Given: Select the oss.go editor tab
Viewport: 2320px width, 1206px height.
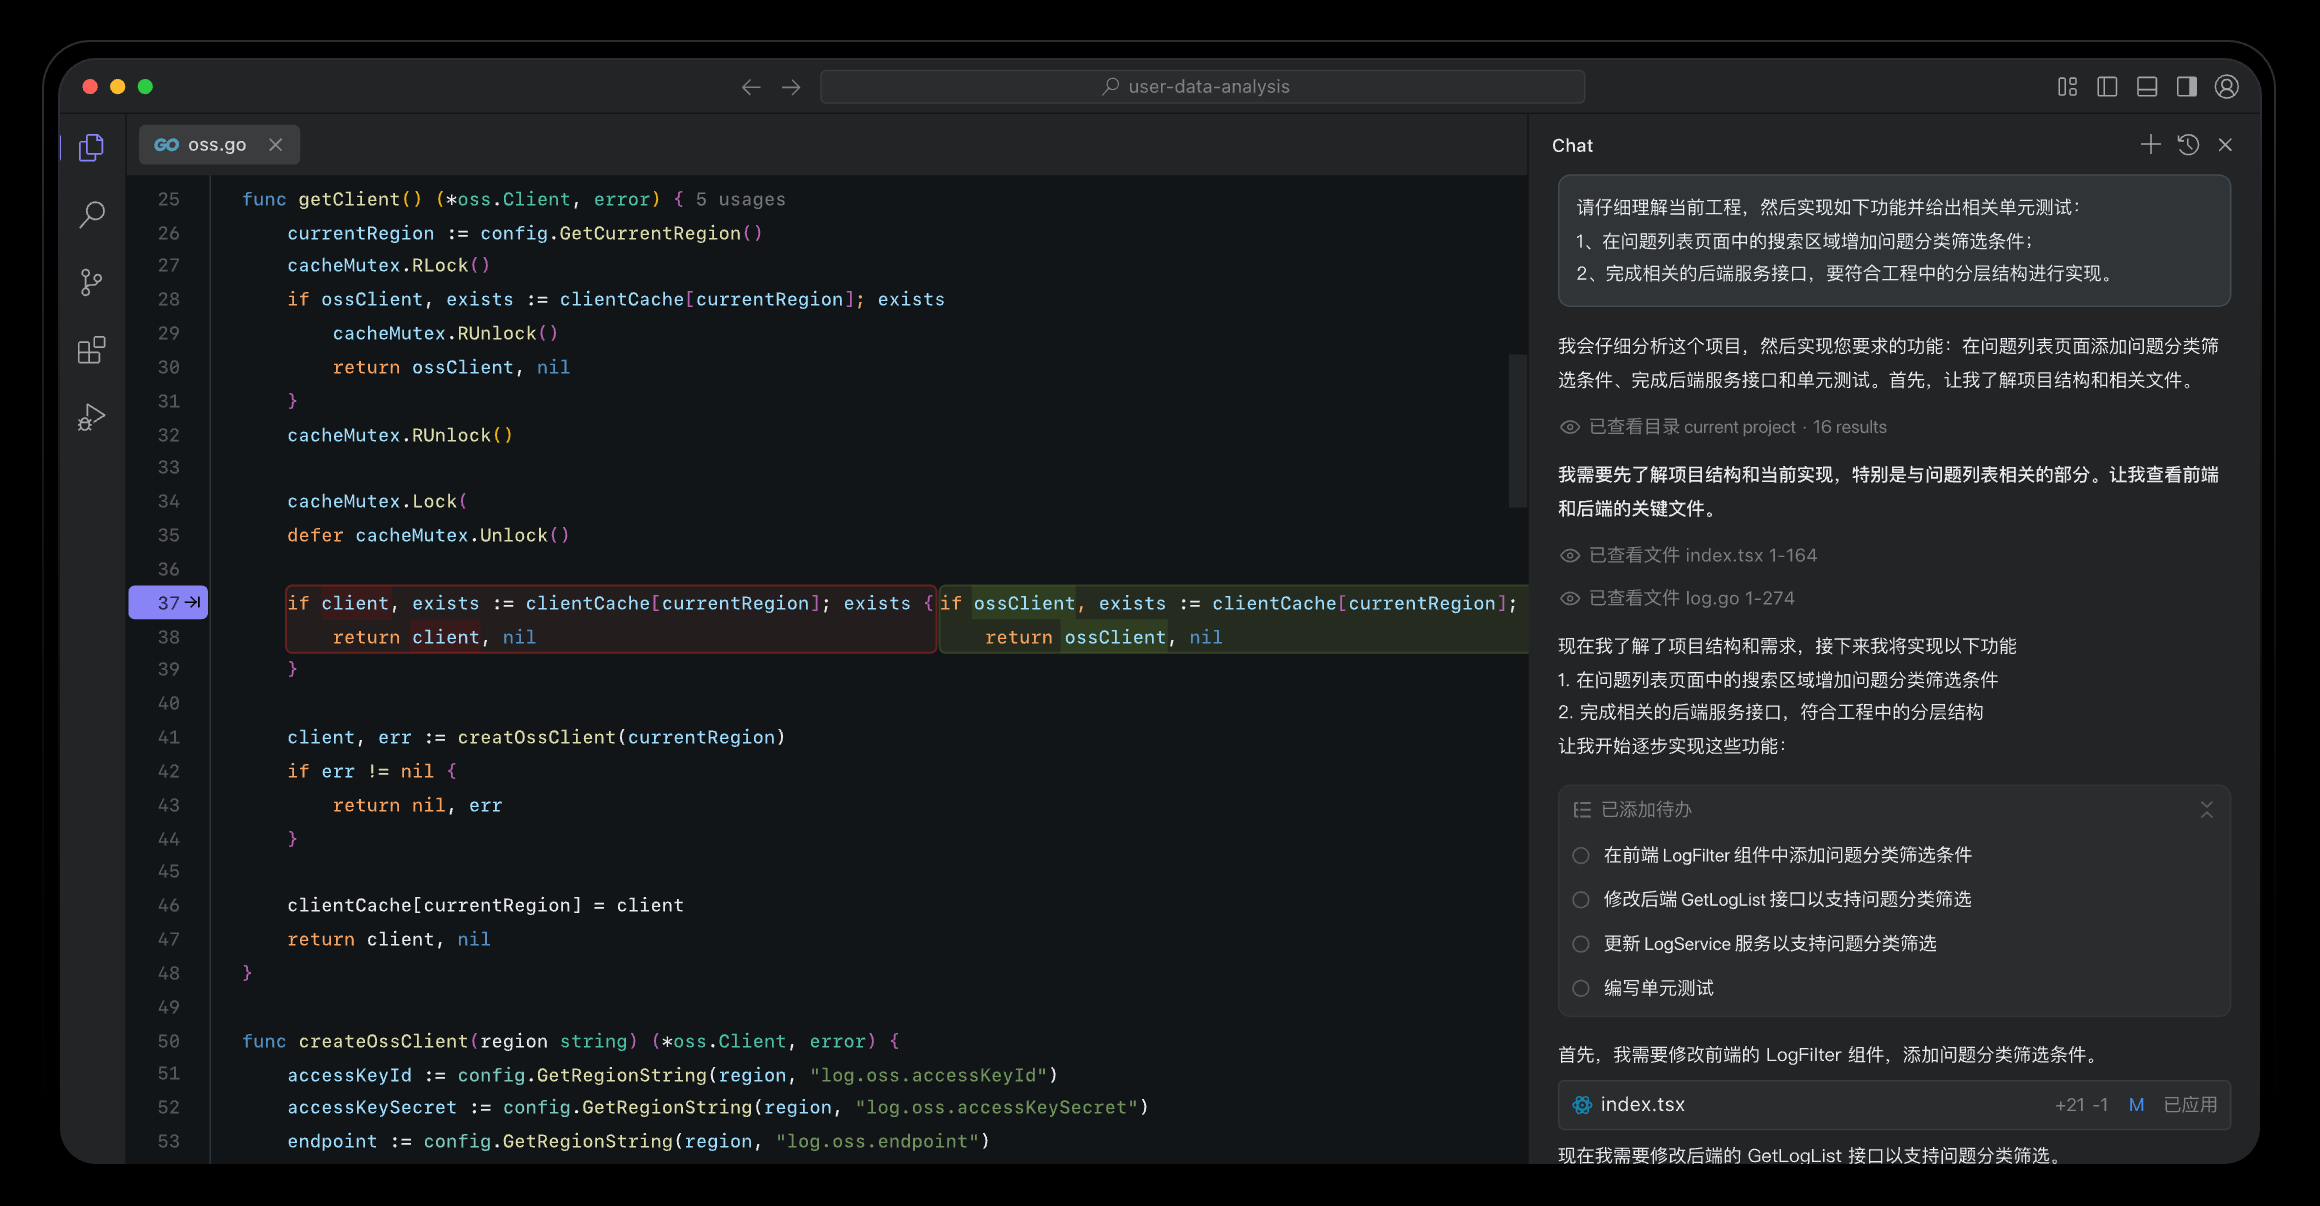Looking at the screenshot, I should 216,145.
